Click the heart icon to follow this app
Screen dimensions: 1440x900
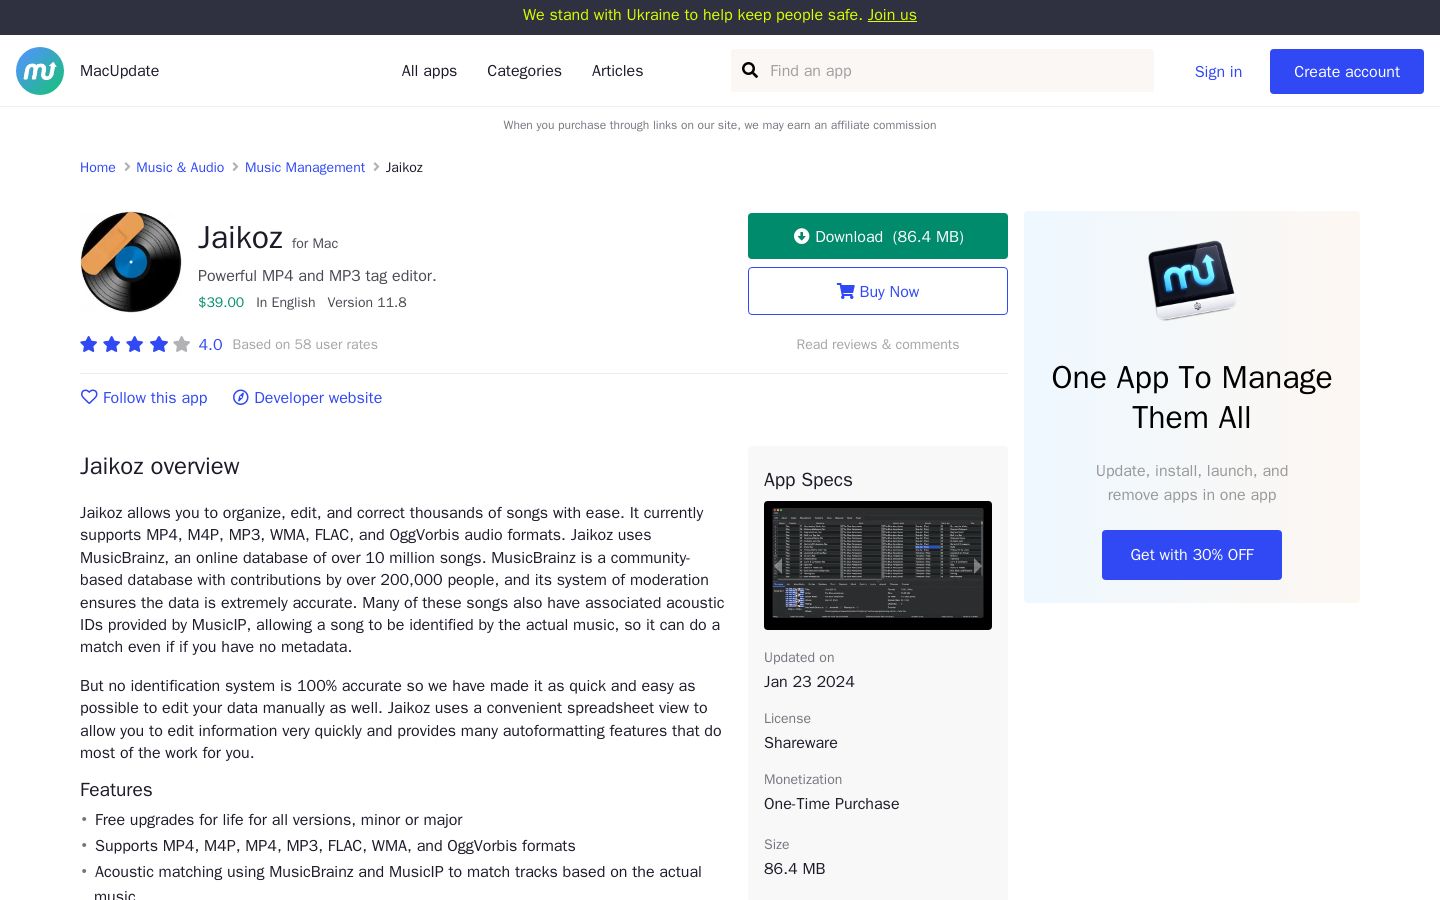[89, 397]
